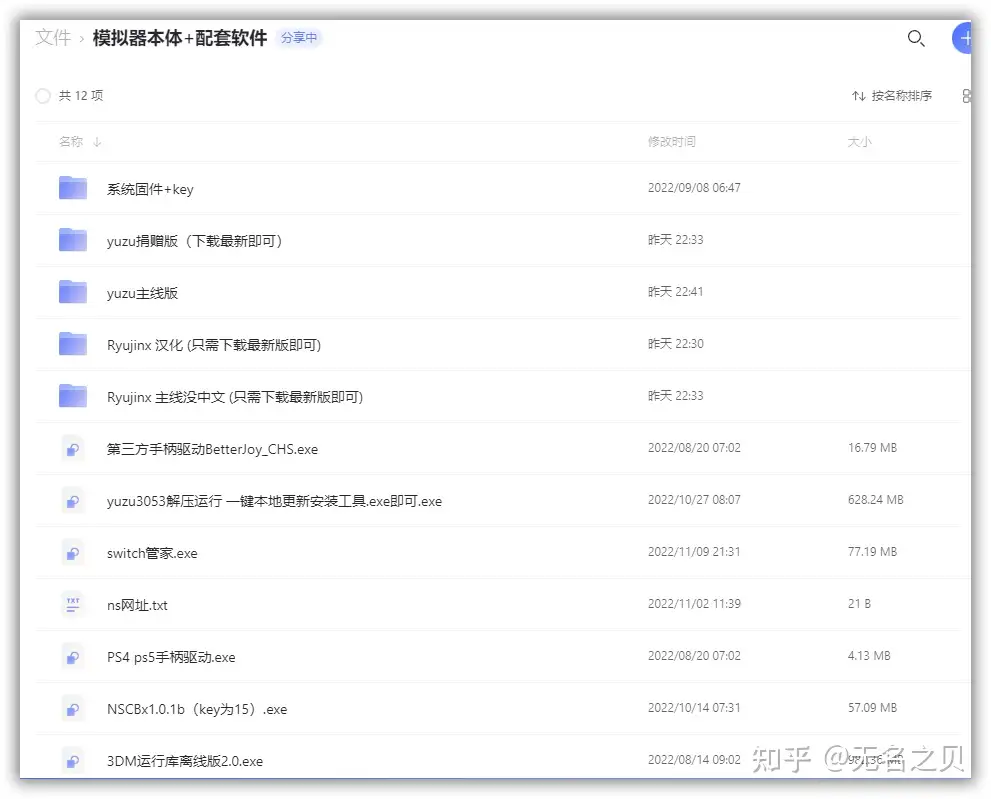Viewport: 991px width, 799px height.
Task: Select Ryujinx 主线没中文 name text
Action: 235,397
